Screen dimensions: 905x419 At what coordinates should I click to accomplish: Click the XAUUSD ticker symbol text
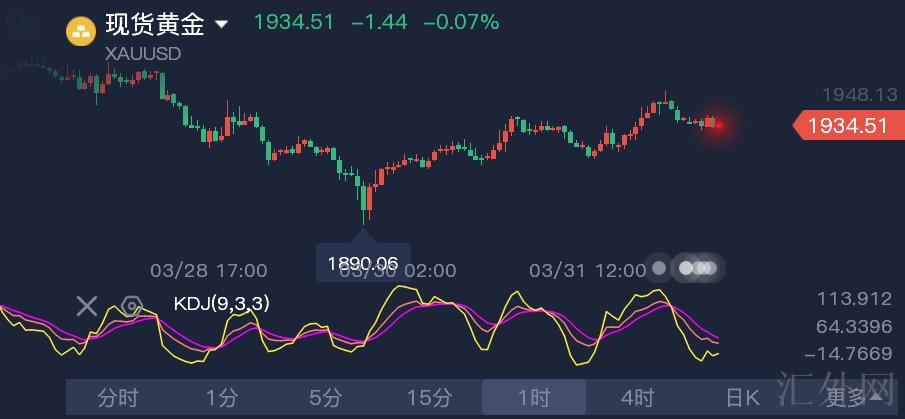coord(143,54)
